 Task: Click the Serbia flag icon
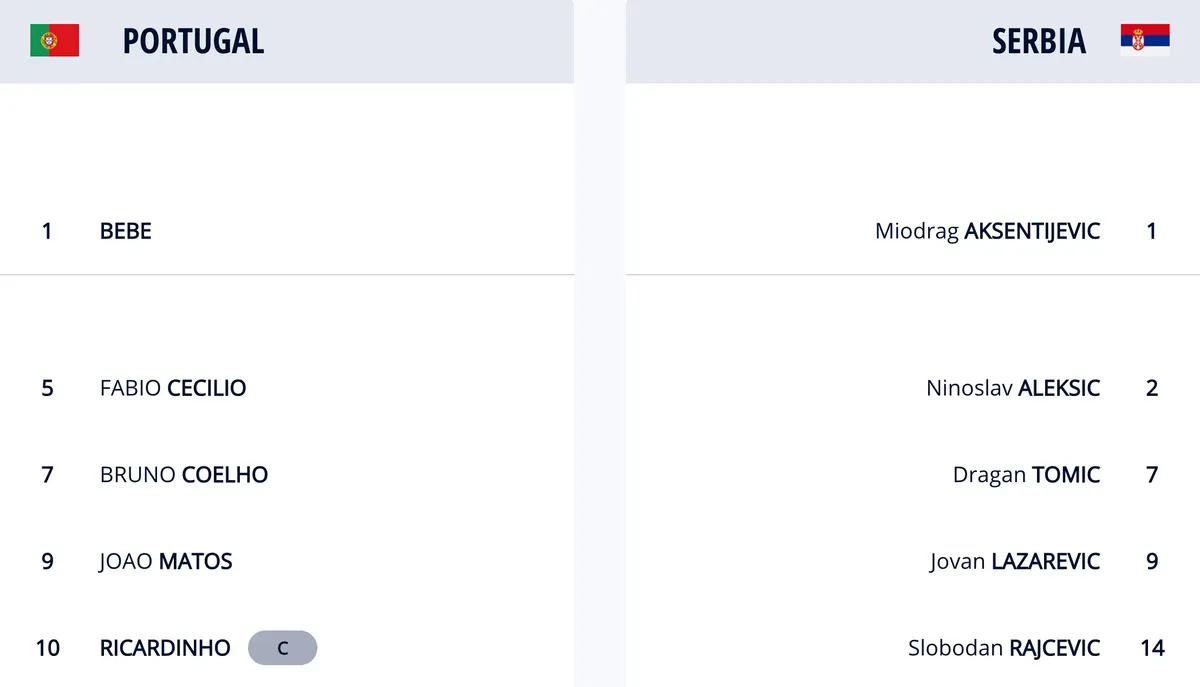[1145, 41]
